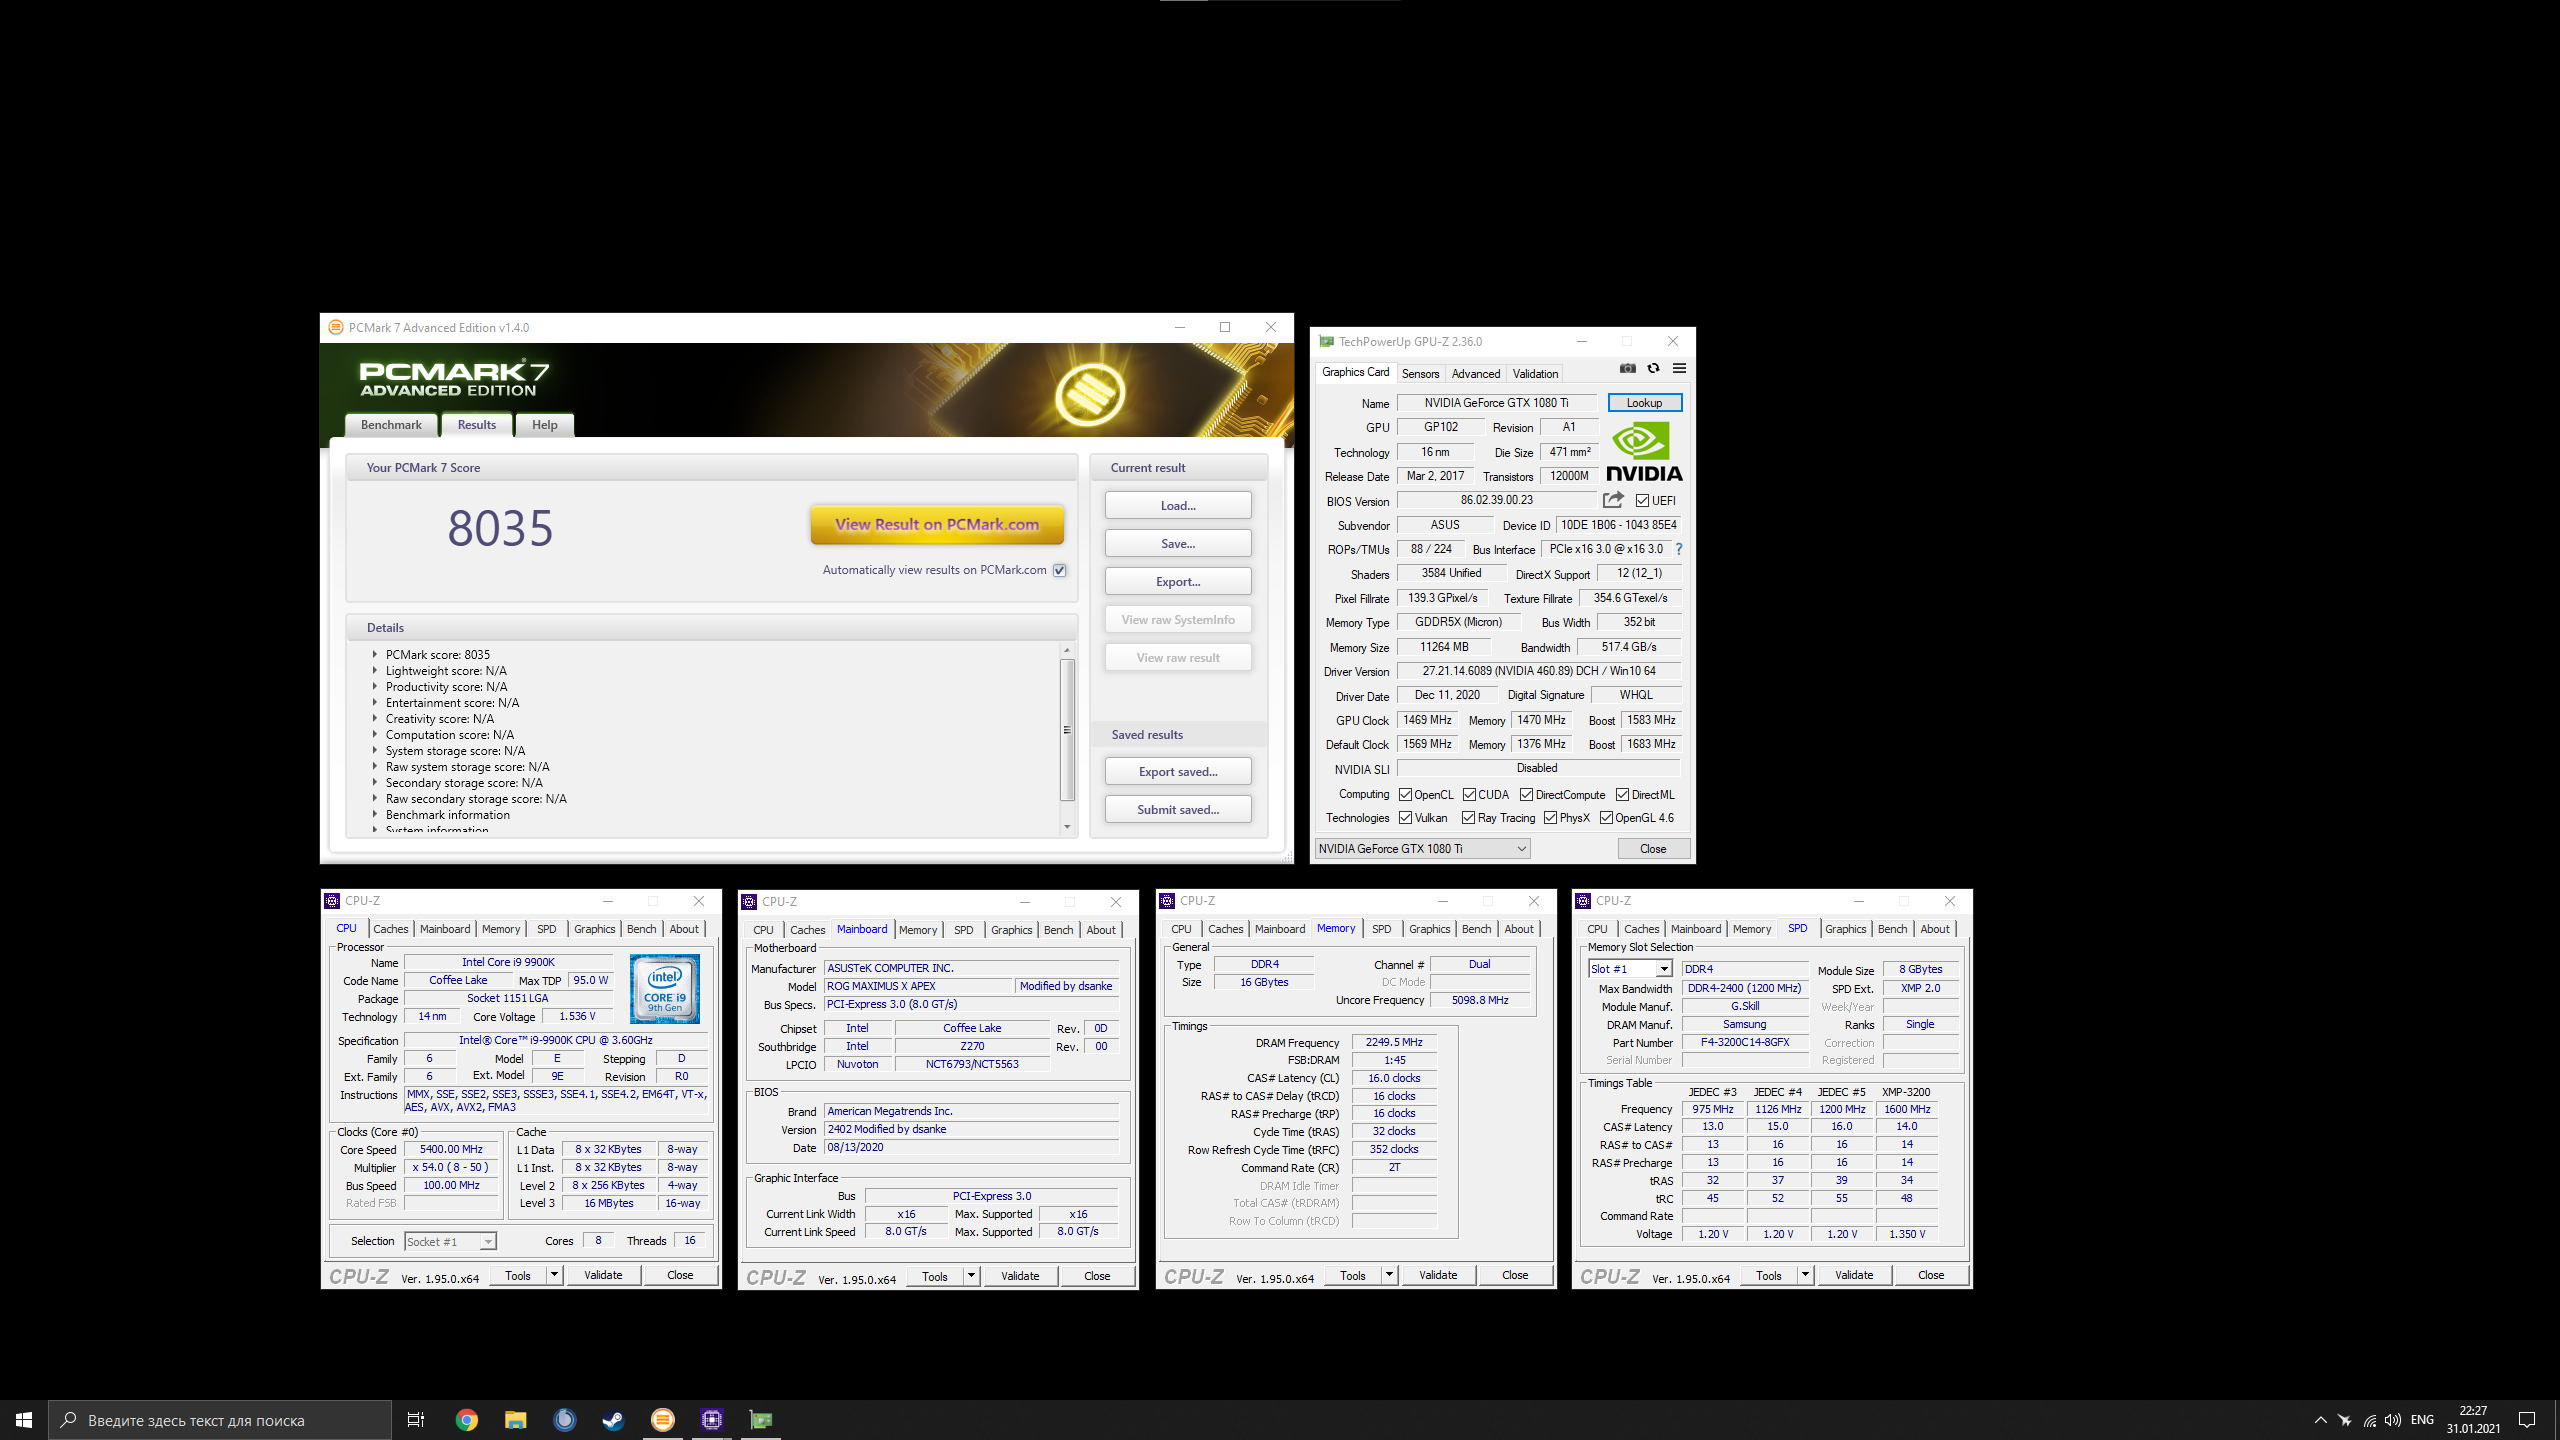Switch to the Benchmark tab in PCMark 7

click(391, 425)
